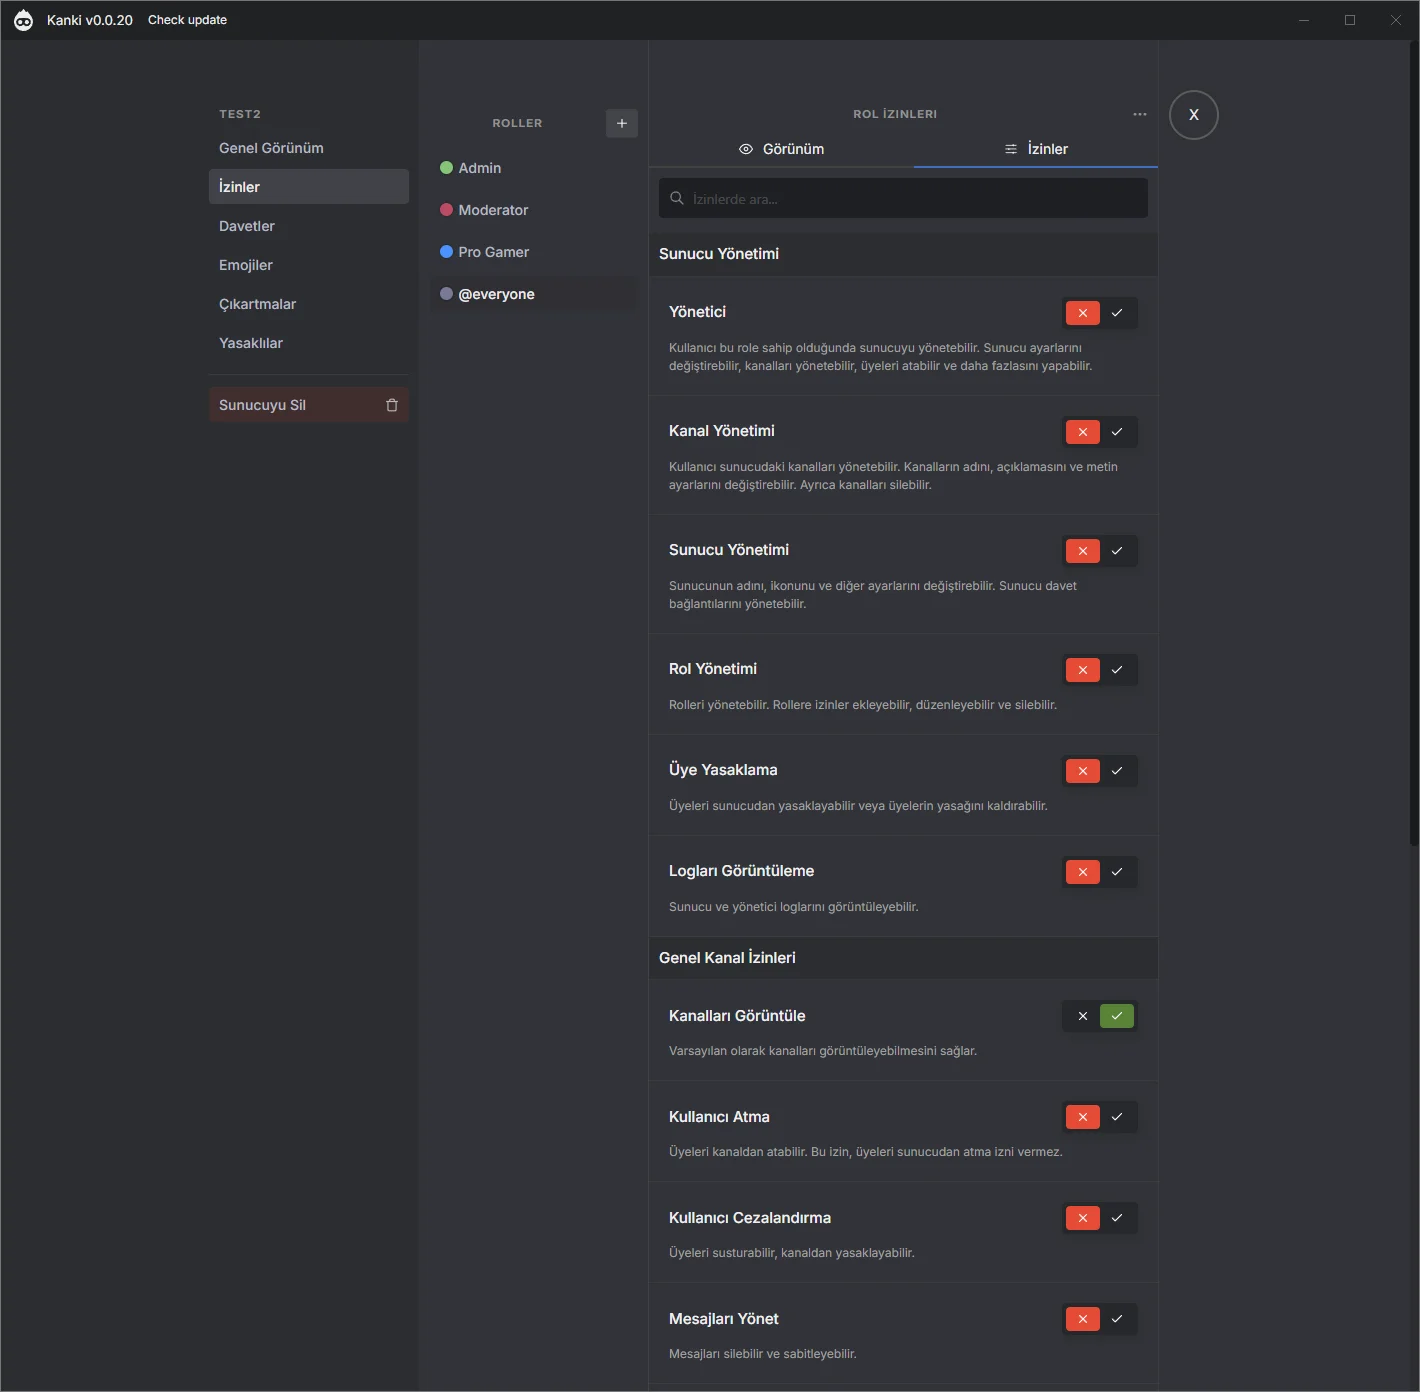Allow Kanal Yönetimi permission with checkmark
Screen dimensions: 1420x1392
click(1117, 432)
